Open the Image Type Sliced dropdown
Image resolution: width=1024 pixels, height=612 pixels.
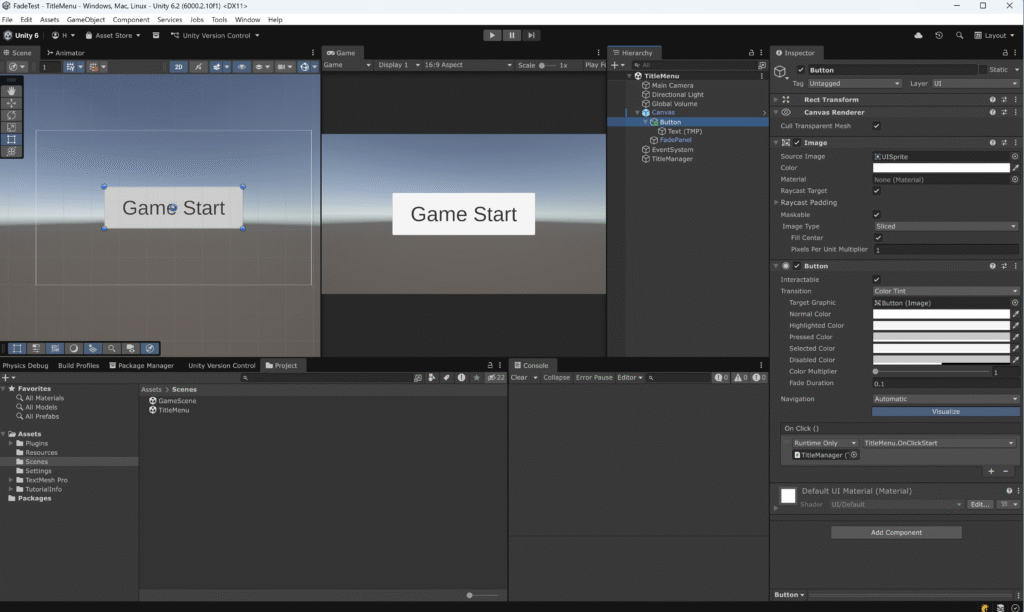(945, 226)
